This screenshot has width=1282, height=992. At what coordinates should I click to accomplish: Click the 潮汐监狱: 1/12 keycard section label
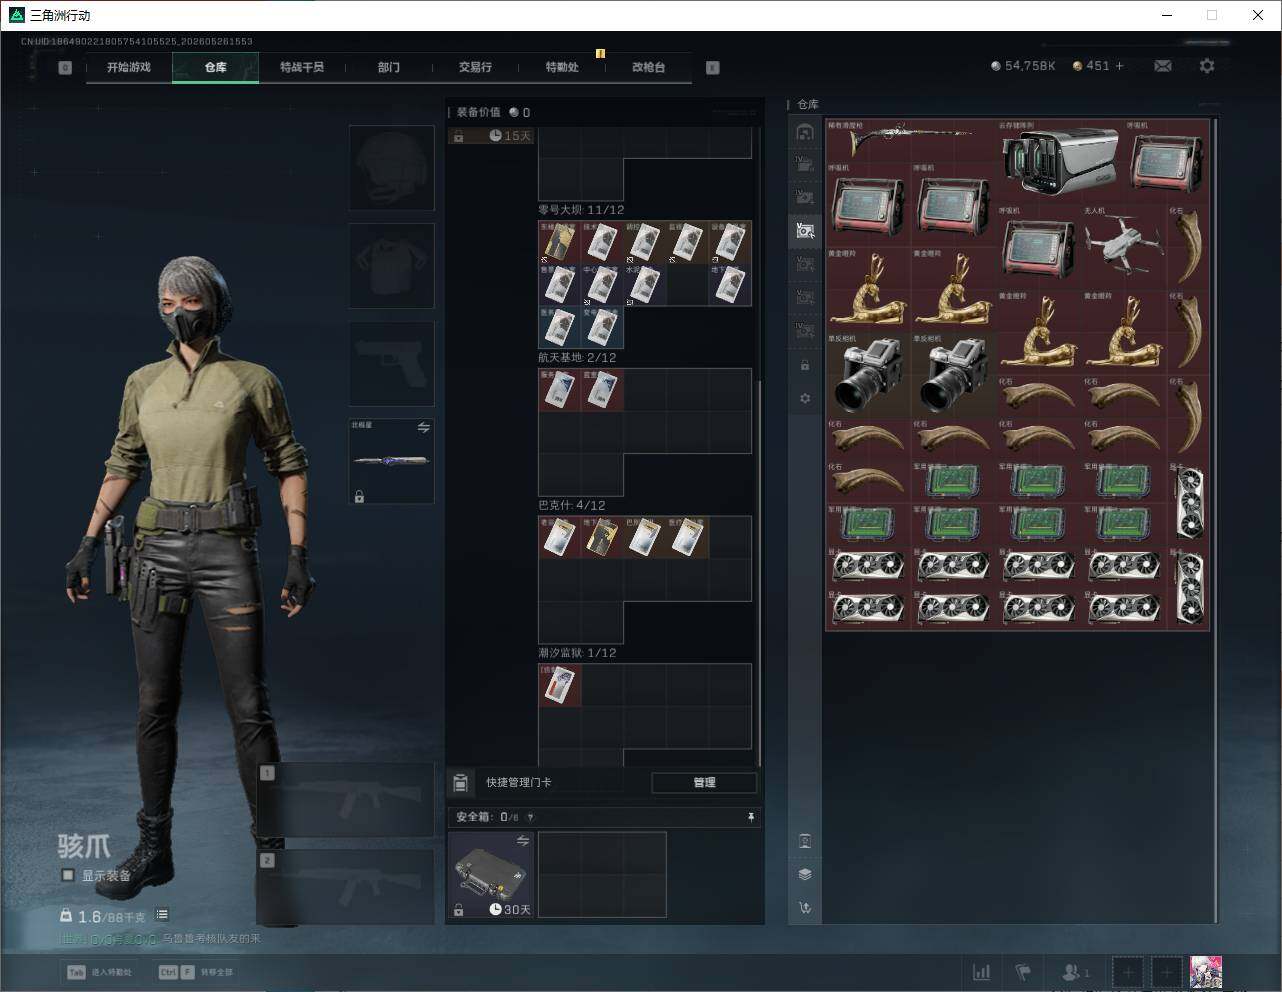(577, 653)
